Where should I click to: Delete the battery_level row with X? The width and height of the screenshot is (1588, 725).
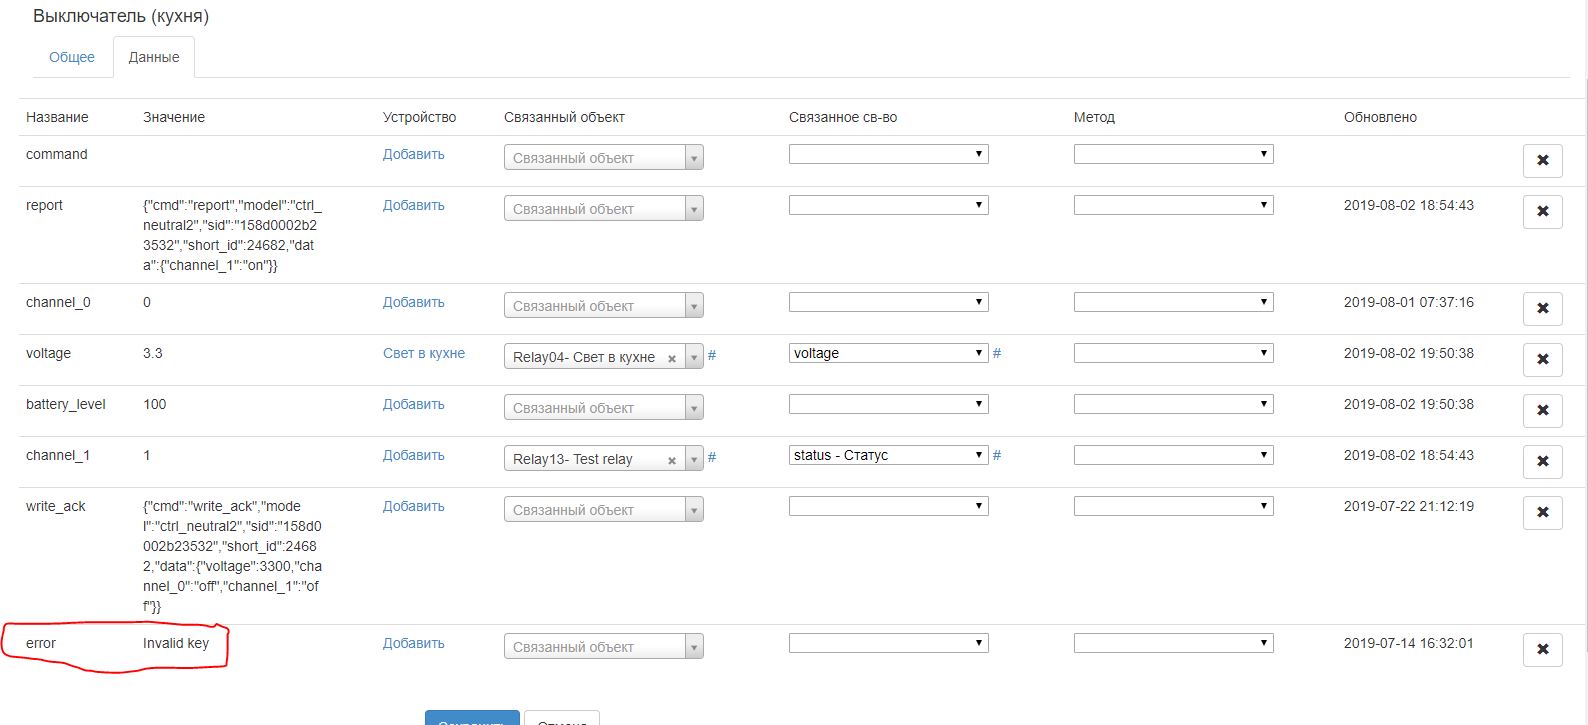point(1542,410)
